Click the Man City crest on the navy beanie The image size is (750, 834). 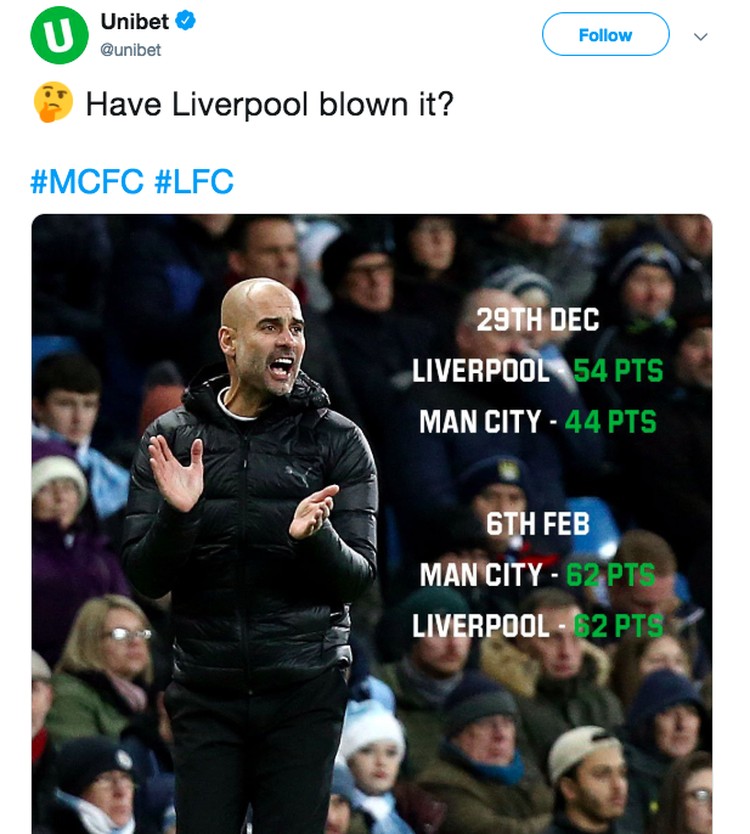pyautogui.click(x=507, y=470)
